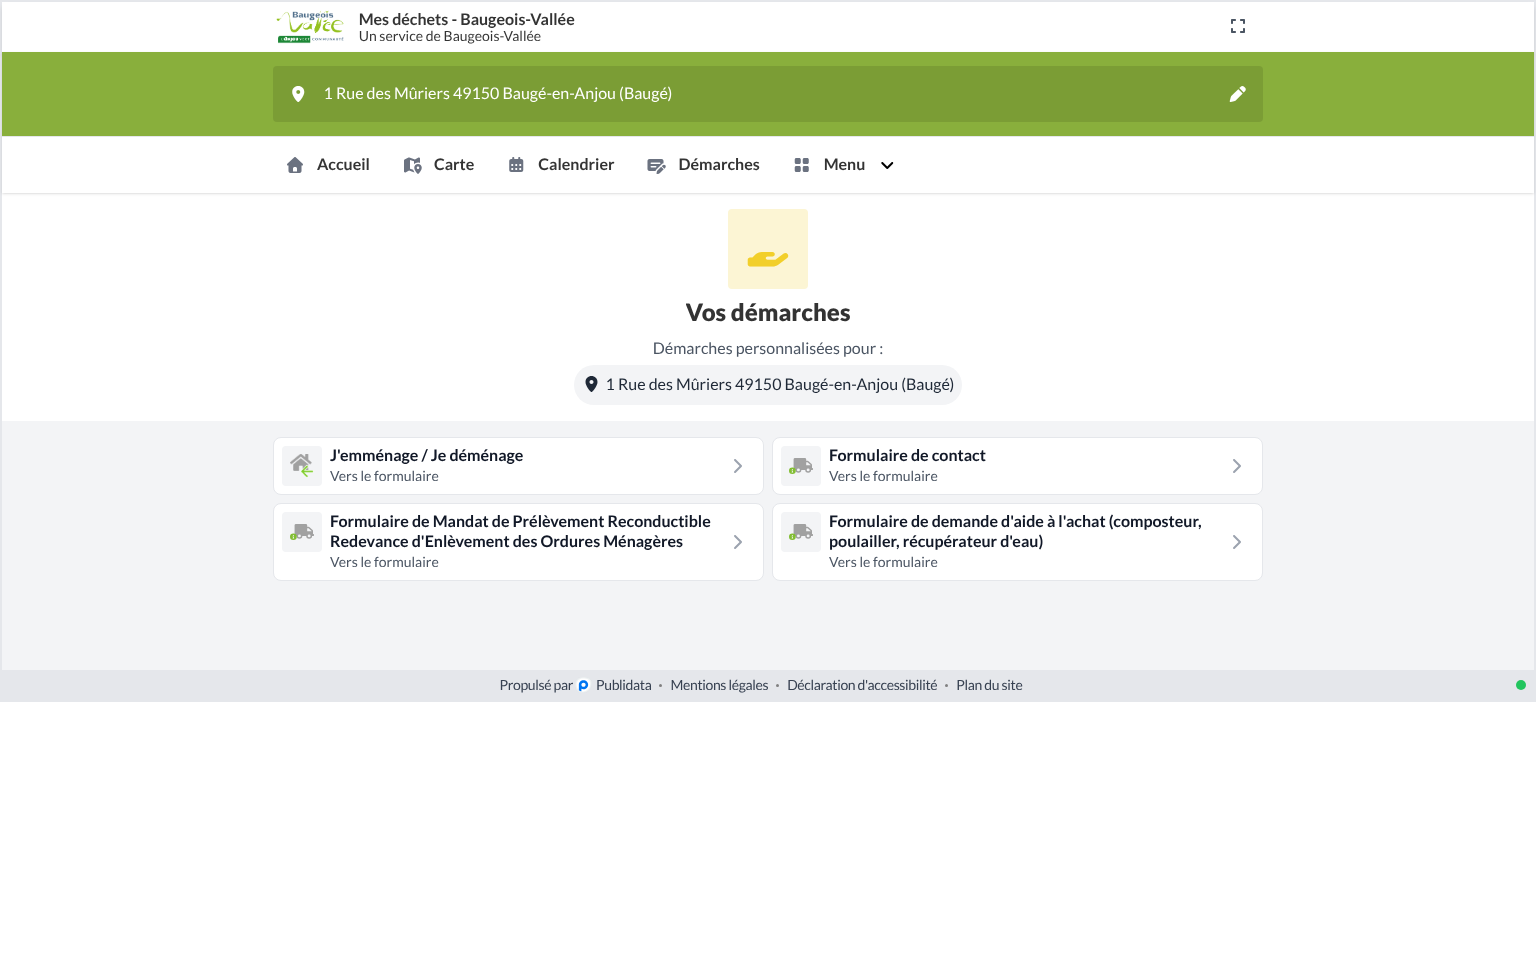Click the pencil edit address icon
The image size is (1536, 960).
click(1238, 94)
